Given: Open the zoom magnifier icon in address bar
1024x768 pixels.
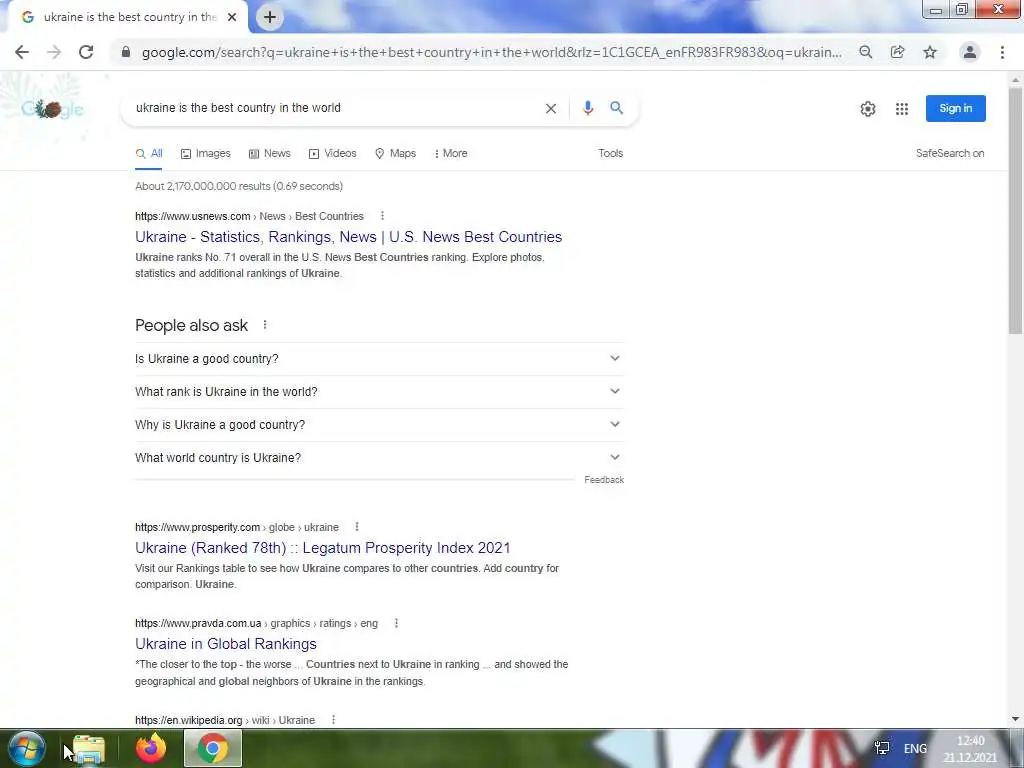Looking at the screenshot, I should (865, 52).
